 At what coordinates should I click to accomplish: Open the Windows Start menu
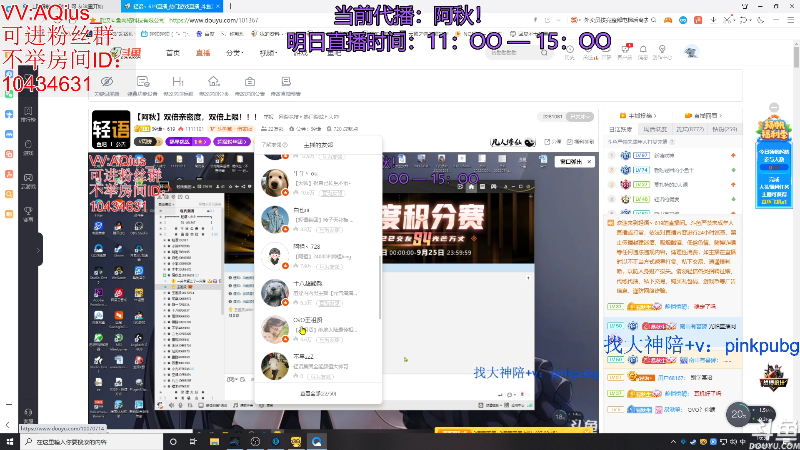point(10,441)
